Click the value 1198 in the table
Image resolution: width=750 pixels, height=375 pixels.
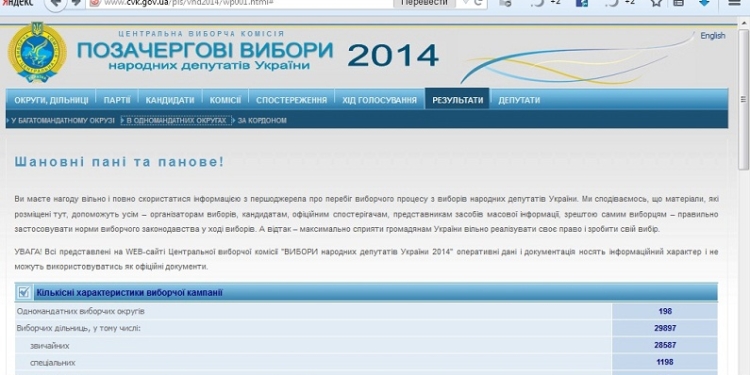(x=665, y=362)
